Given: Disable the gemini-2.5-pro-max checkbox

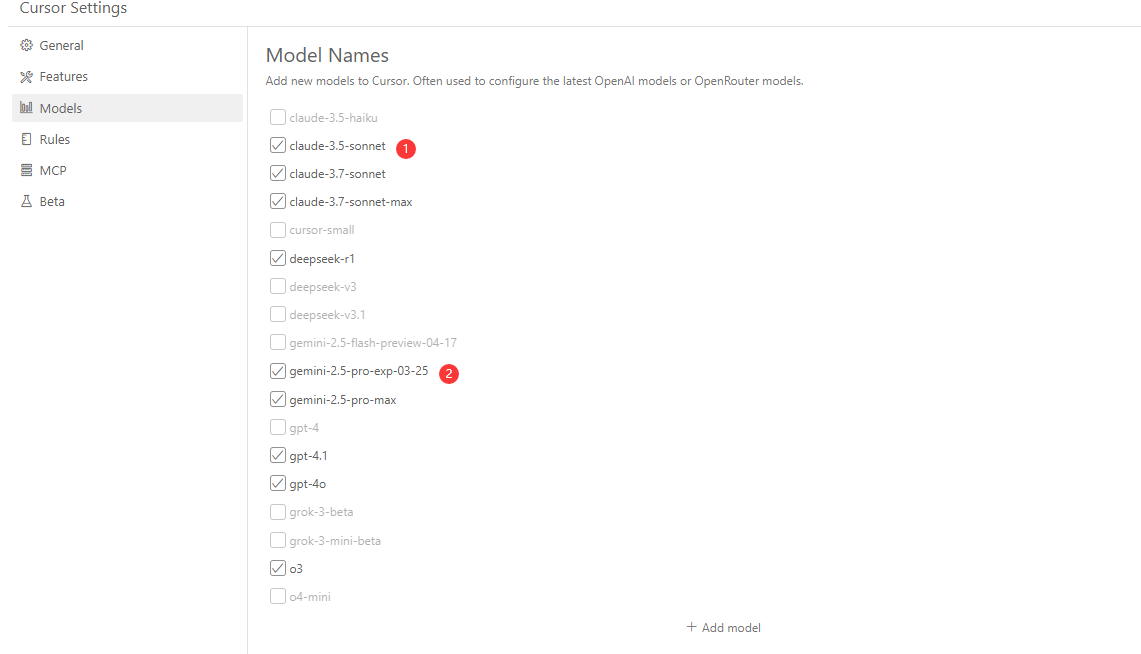Looking at the screenshot, I should [277, 399].
